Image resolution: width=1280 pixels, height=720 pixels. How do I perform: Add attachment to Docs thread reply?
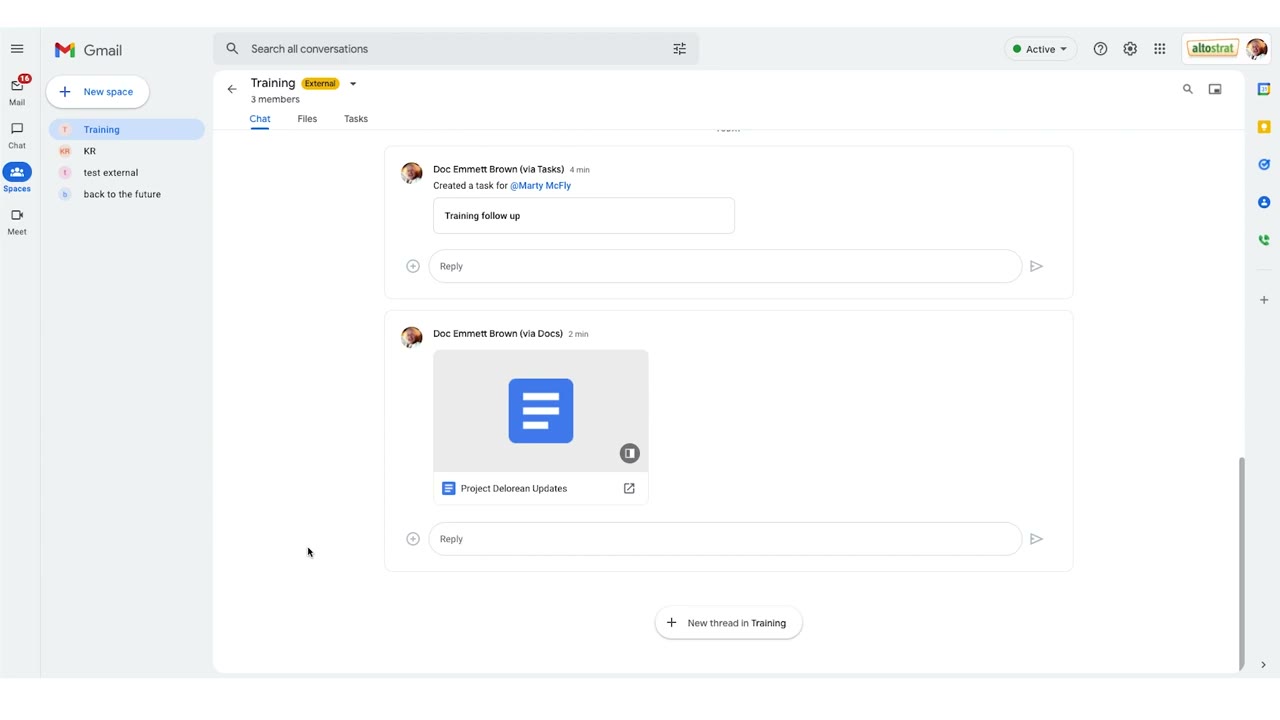click(x=413, y=539)
